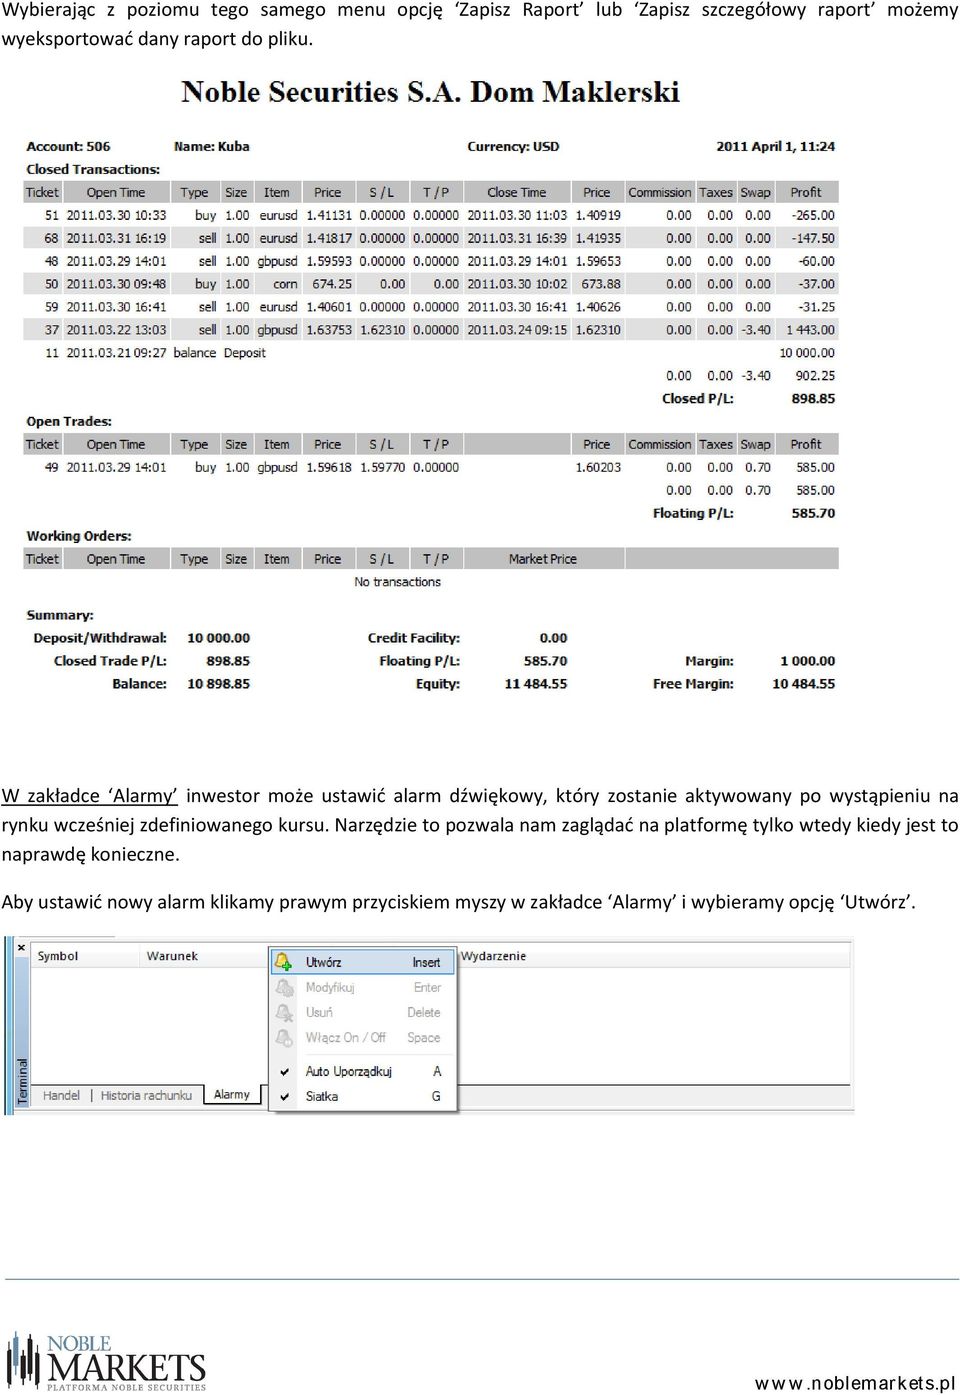Viewport: 960px width, 1395px height.
Task: Click the Warunek column header
Action: click(x=172, y=956)
